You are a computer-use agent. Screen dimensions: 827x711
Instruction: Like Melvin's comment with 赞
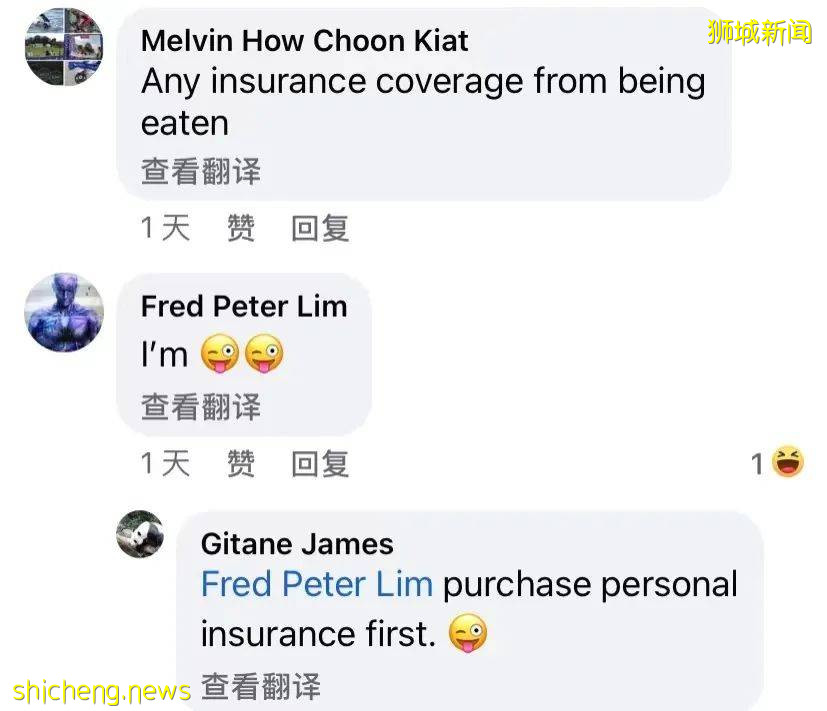(x=241, y=228)
